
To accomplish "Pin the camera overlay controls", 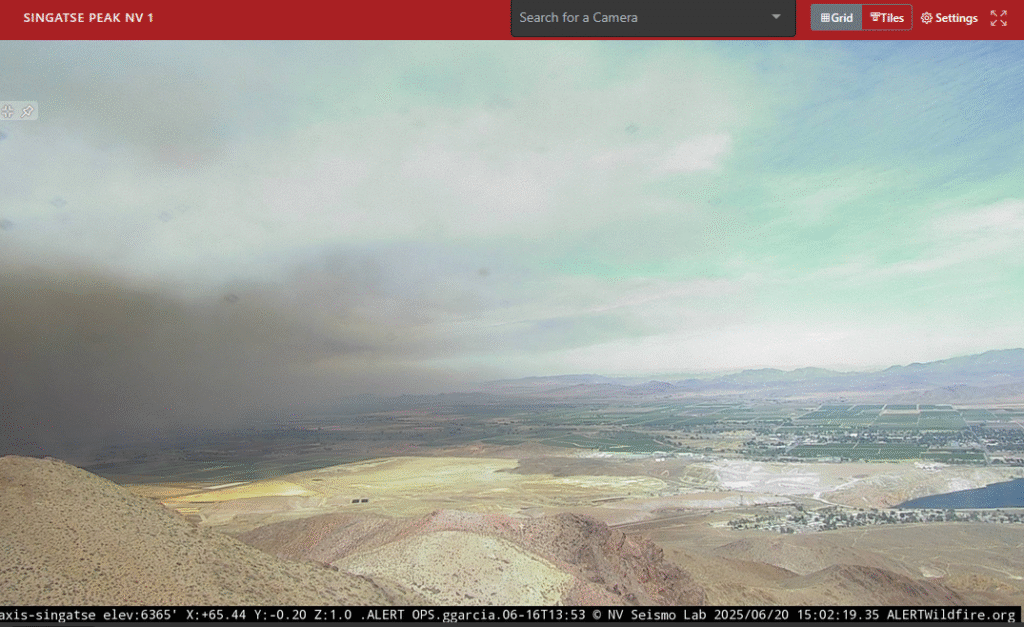I will pos(27,110).
